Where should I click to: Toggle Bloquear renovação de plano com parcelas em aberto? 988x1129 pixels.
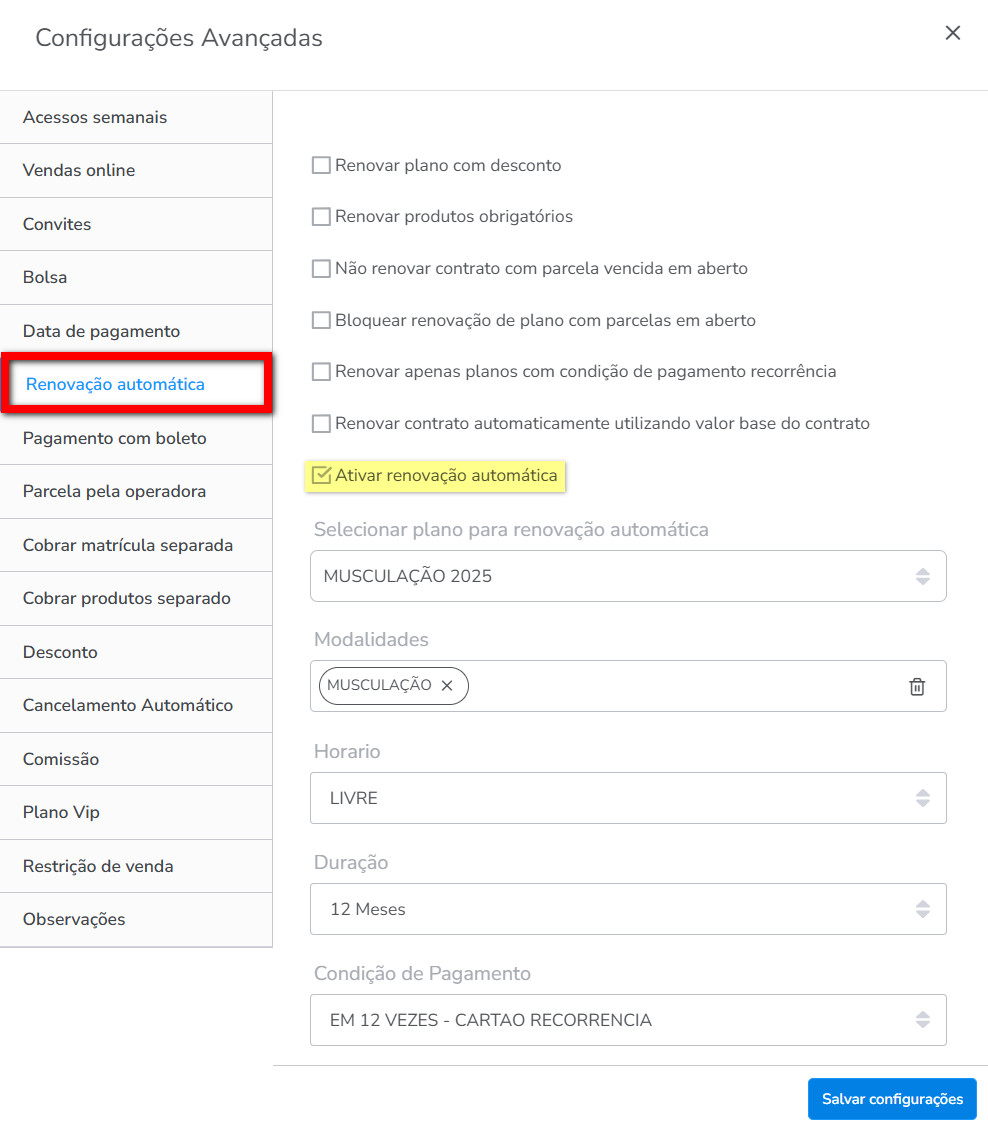pyautogui.click(x=321, y=321)
